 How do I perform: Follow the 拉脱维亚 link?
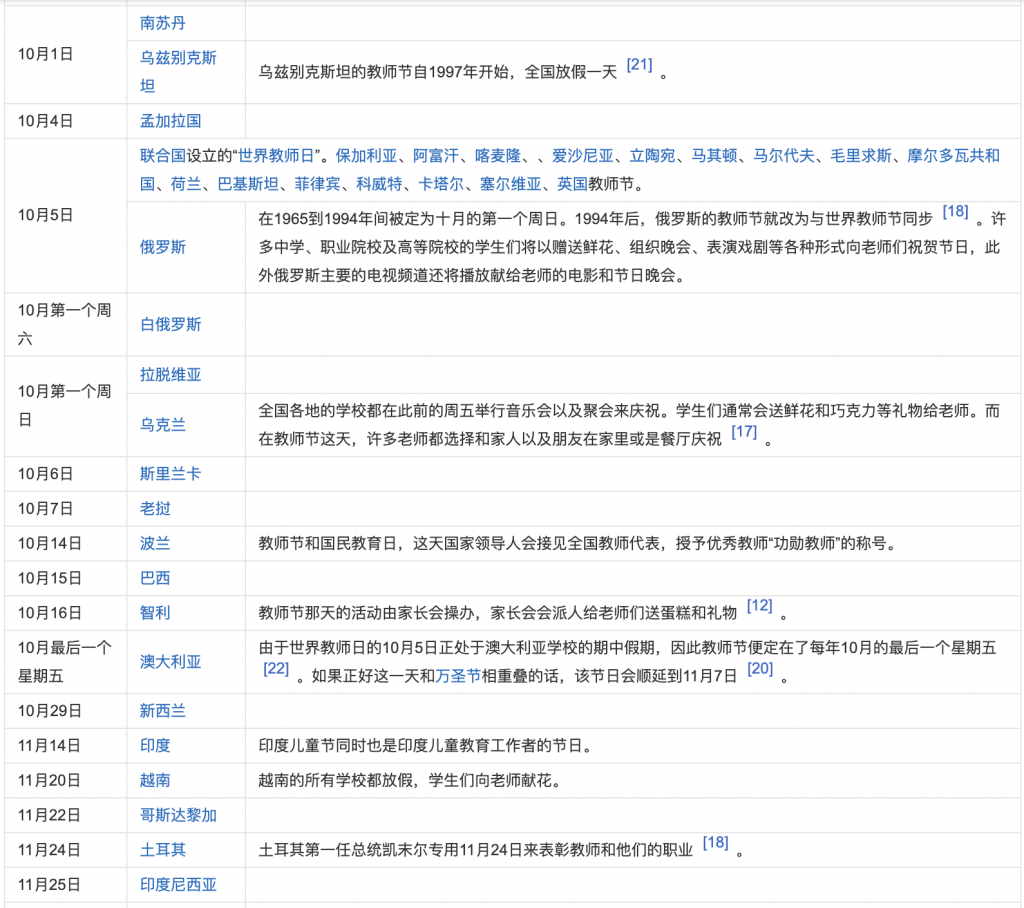[170, 375]
